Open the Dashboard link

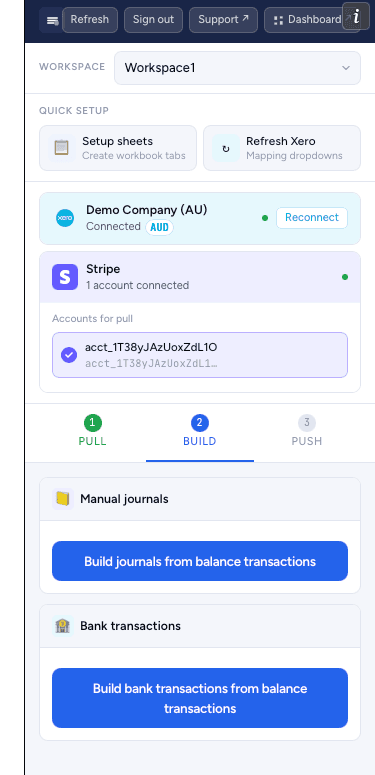[312, 20]
